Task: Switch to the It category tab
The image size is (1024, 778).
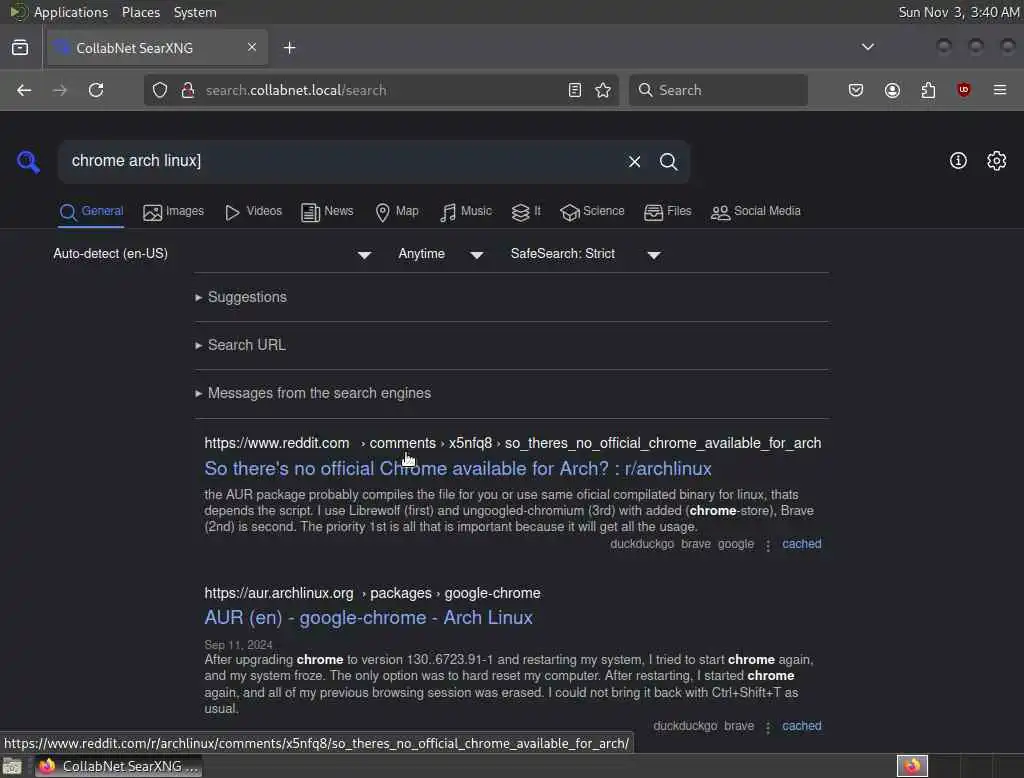Action: (x=526, y=212)
